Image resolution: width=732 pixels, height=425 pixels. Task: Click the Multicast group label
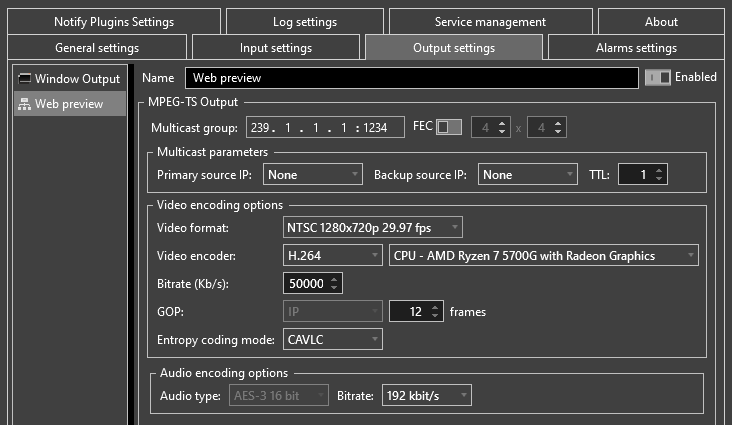[x=194, y=128]
